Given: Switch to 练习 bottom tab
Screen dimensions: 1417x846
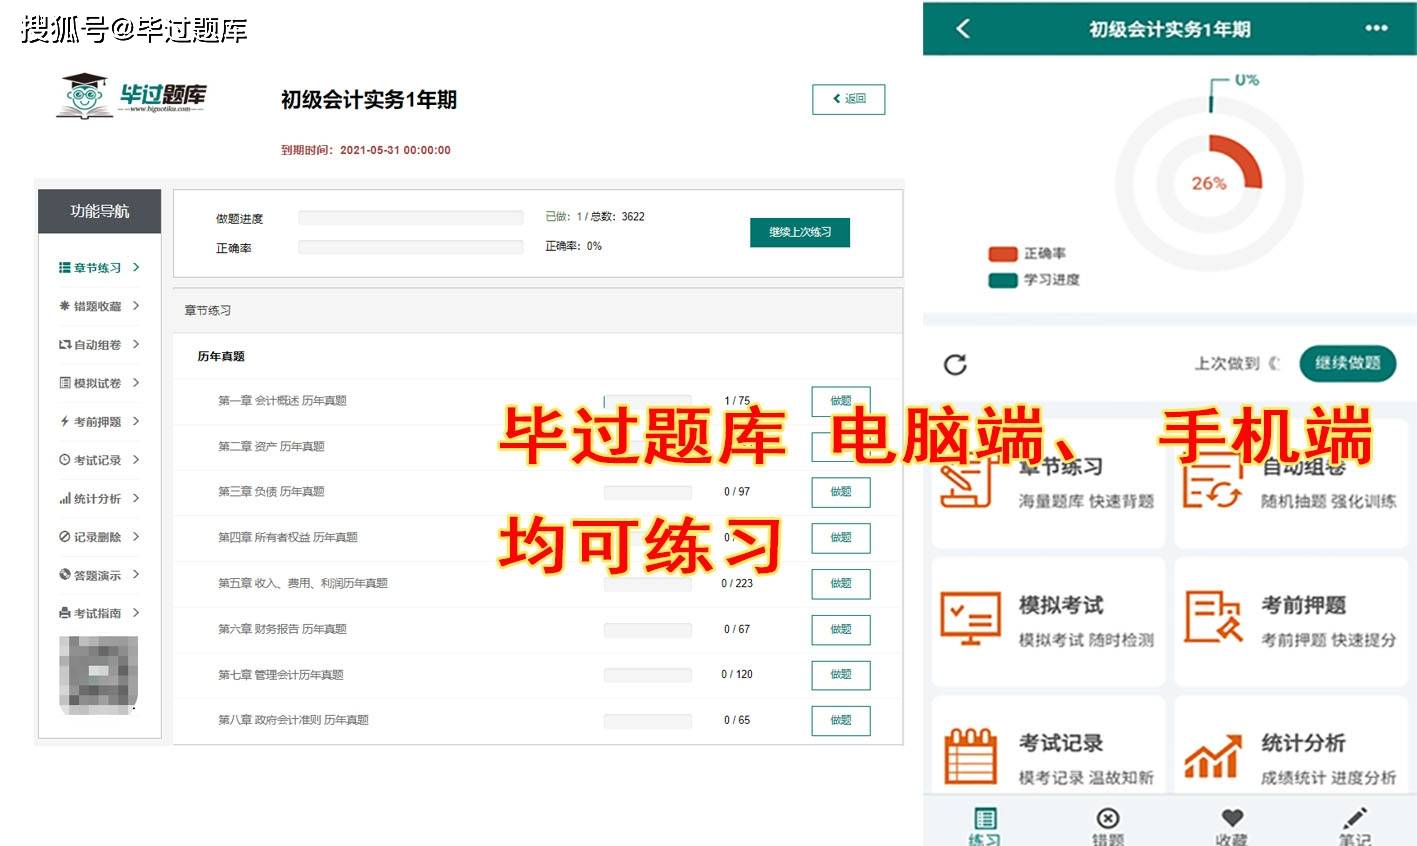Looking at the screenshot, I should tap(984, 826).
